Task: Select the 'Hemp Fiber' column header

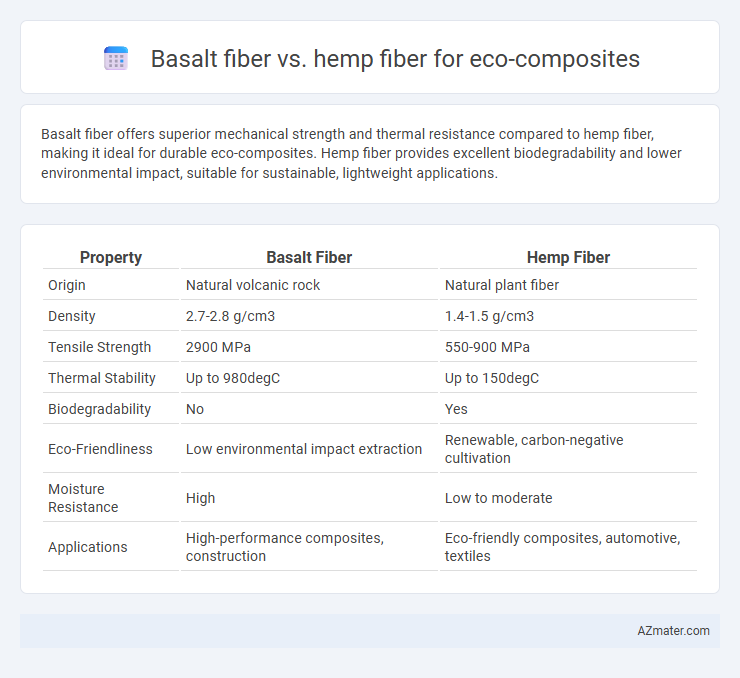Action: 568,257
